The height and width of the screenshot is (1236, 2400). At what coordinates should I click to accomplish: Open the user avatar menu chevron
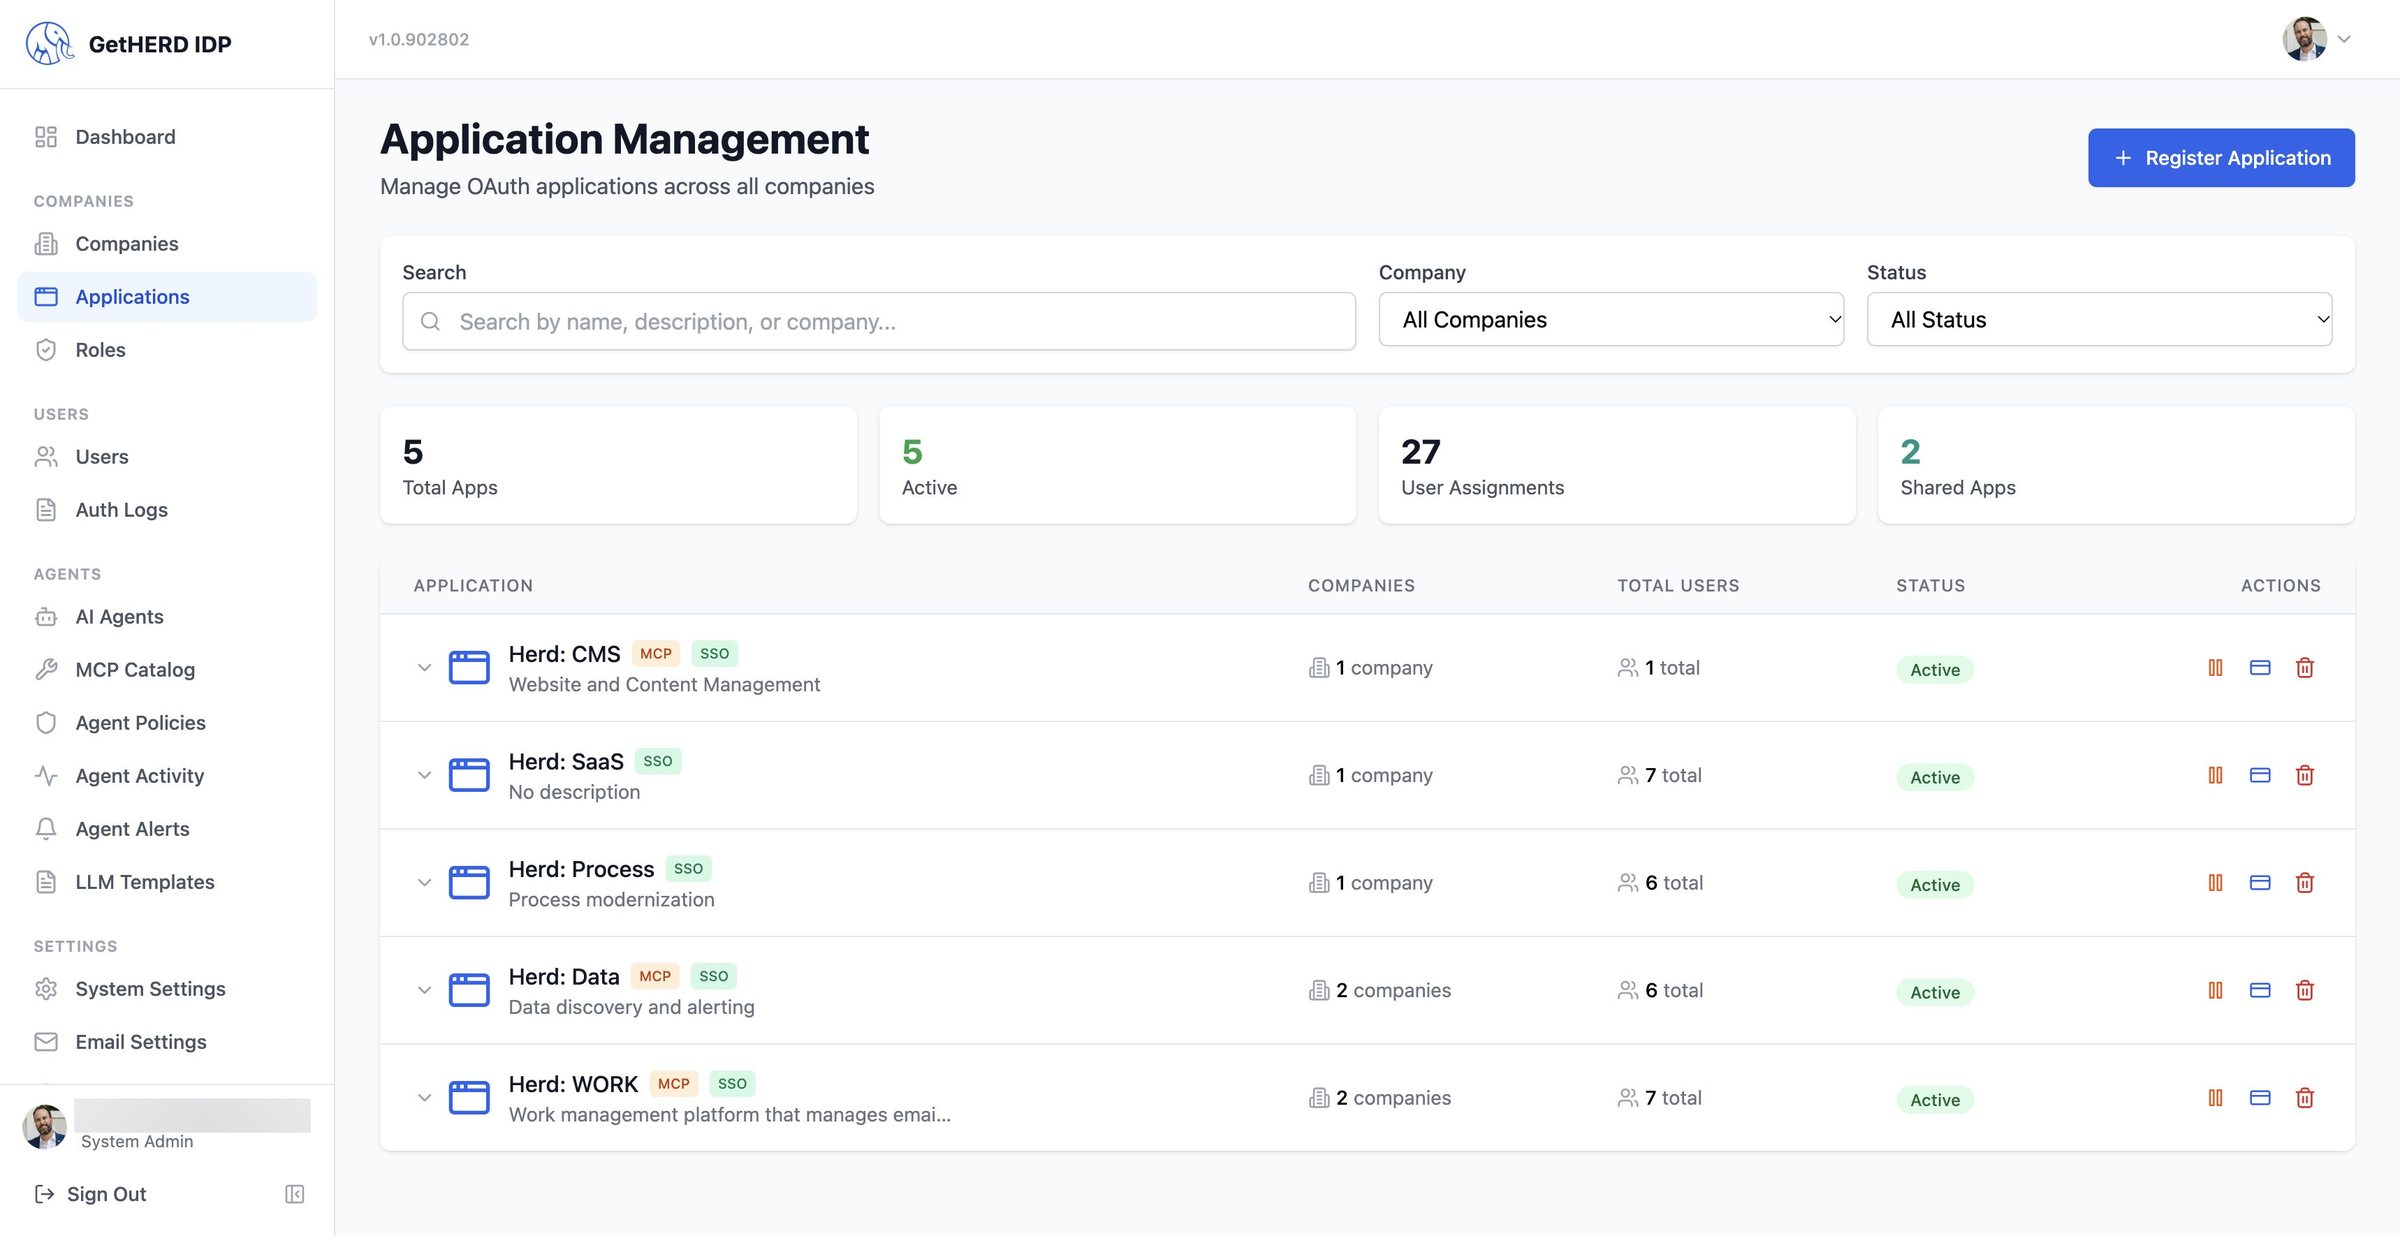coord(2343,39)
